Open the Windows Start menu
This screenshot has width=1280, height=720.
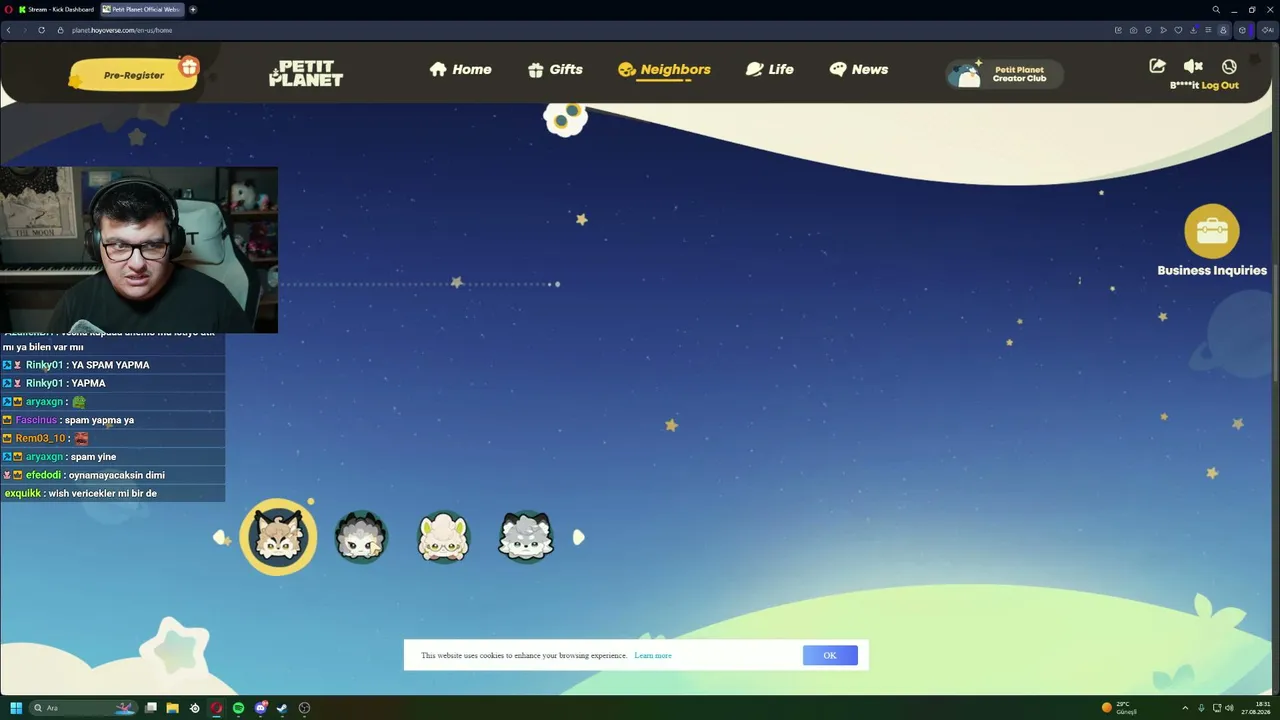(x=16, y=708)
